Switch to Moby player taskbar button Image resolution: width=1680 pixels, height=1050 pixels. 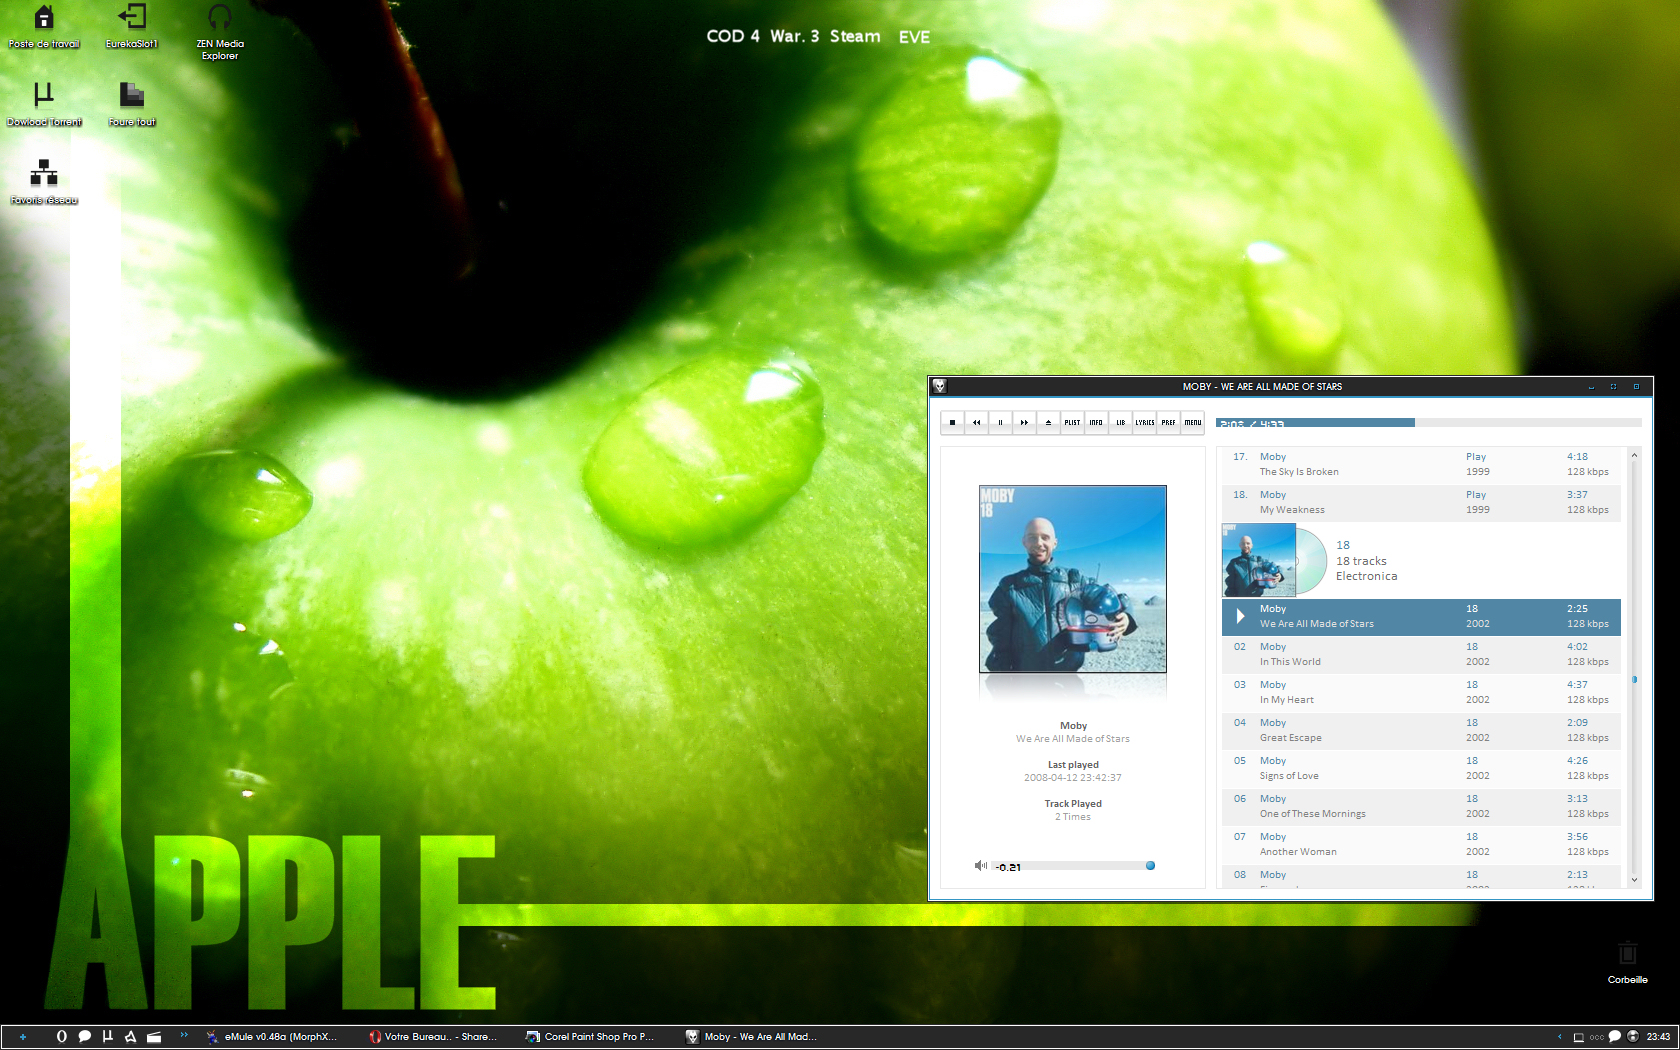click(x=751, y=1037)
